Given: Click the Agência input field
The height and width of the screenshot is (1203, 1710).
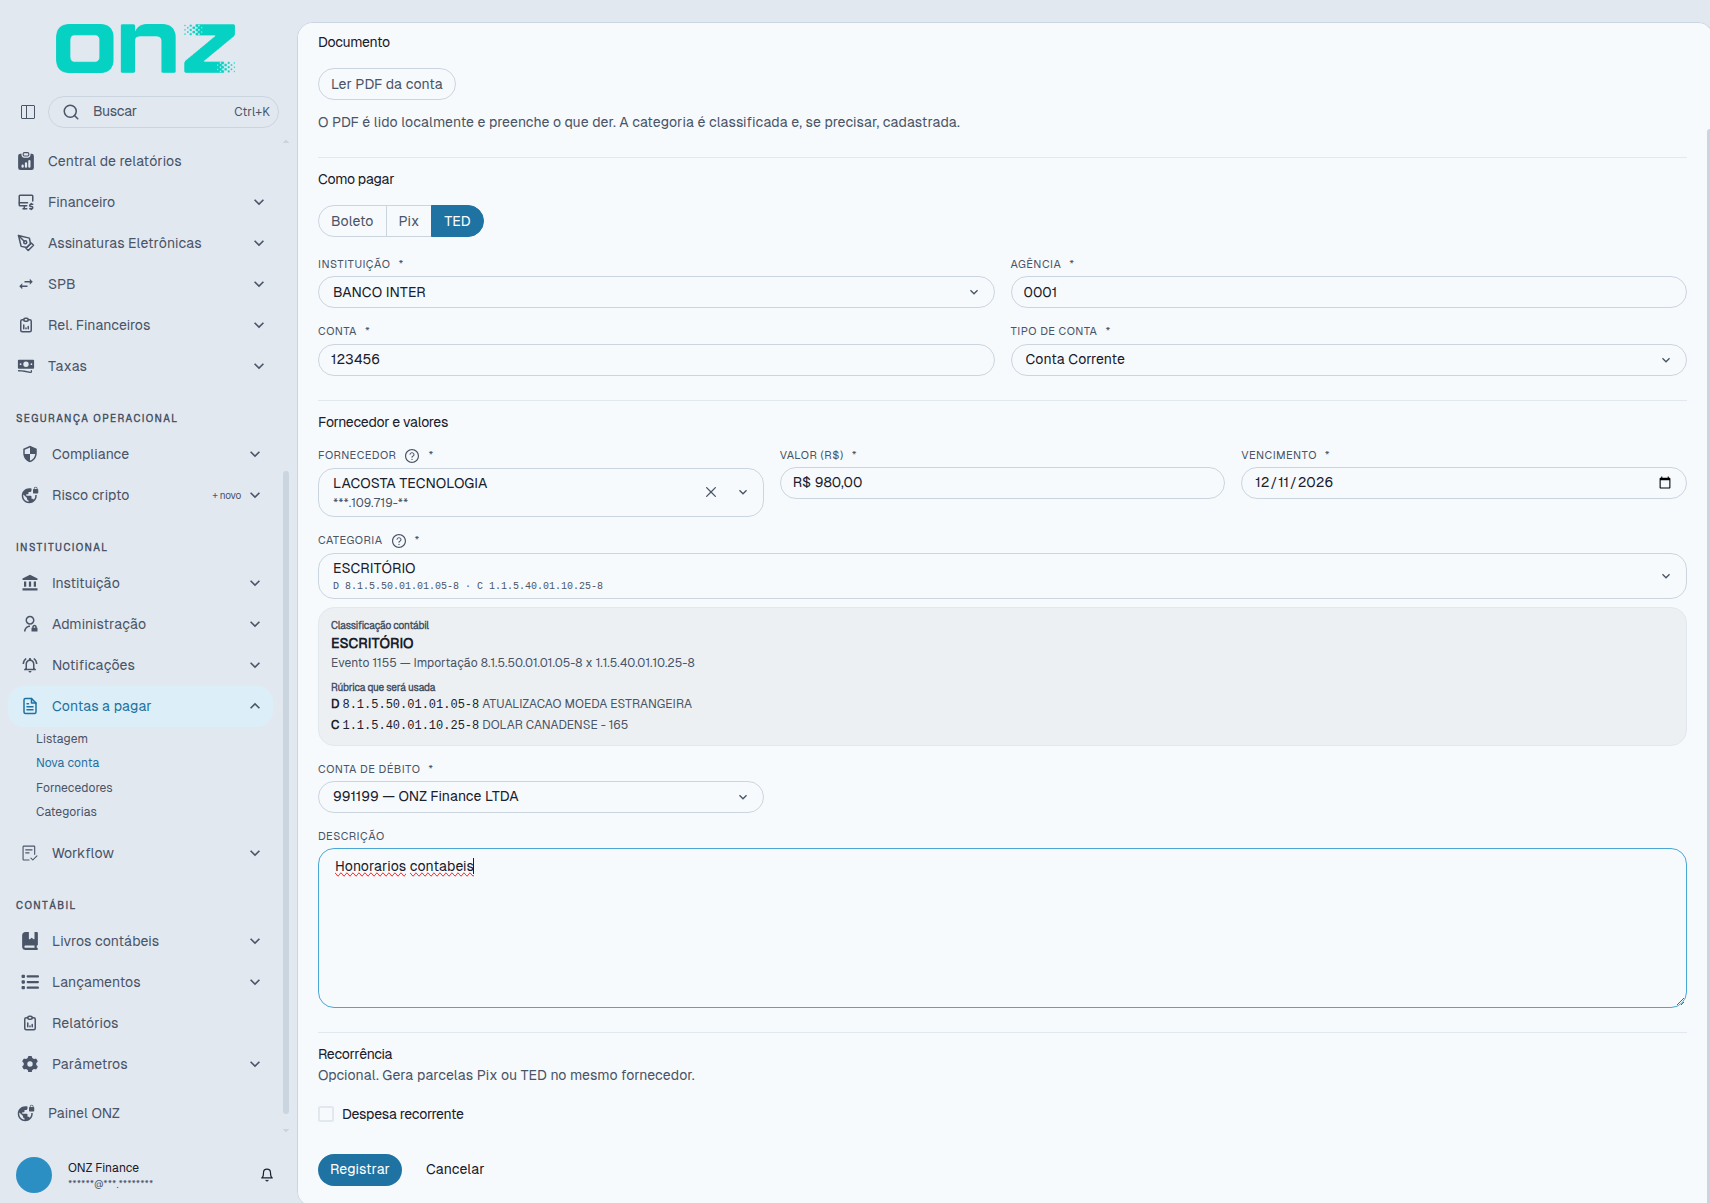Looking at the screenshot, I should [1348, 292].
